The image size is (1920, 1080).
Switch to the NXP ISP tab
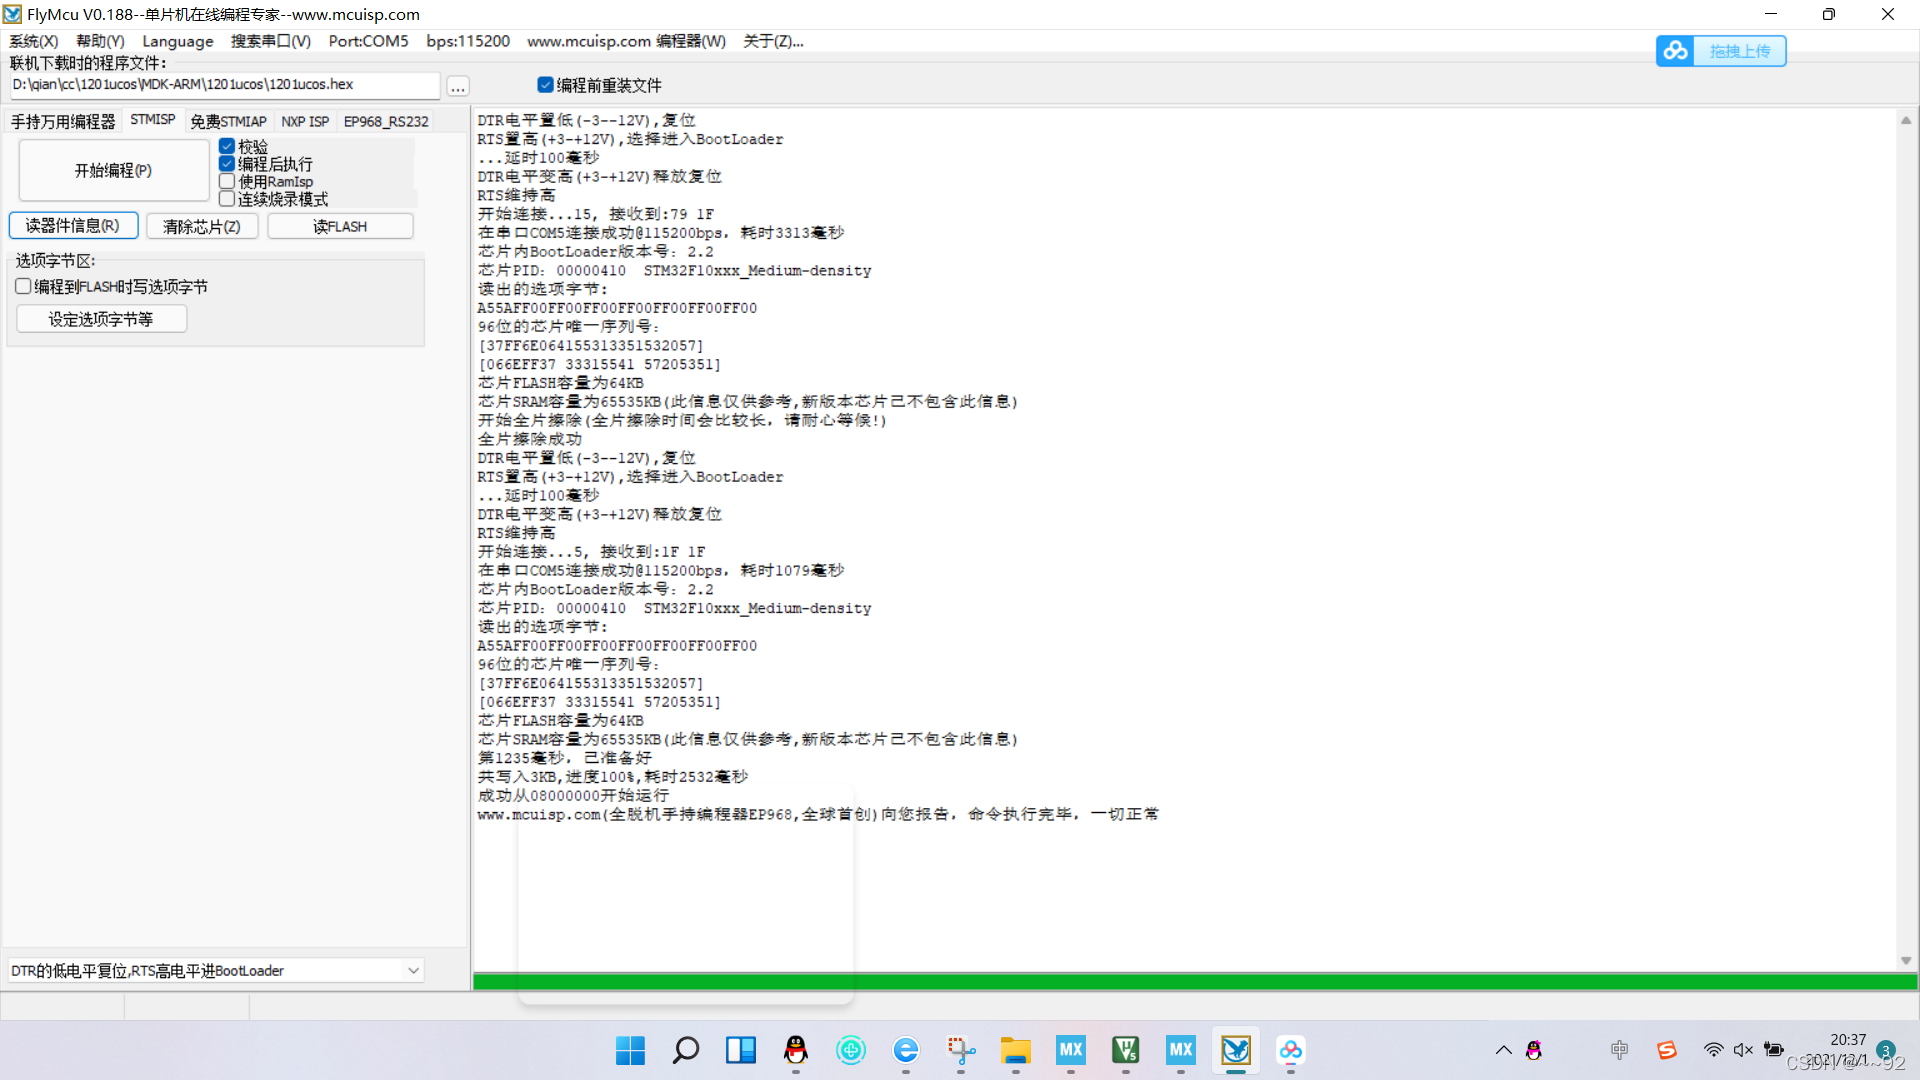point(305,120)
